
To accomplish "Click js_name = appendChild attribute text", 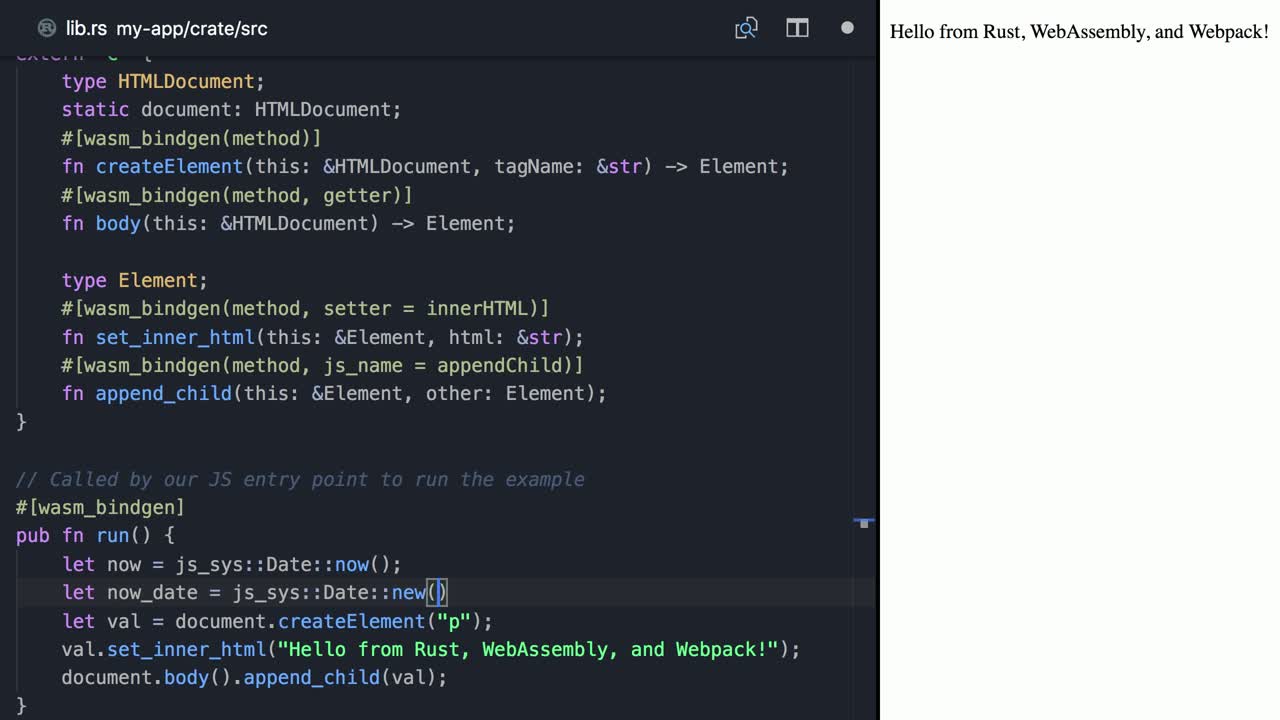I will coord(447,365).
